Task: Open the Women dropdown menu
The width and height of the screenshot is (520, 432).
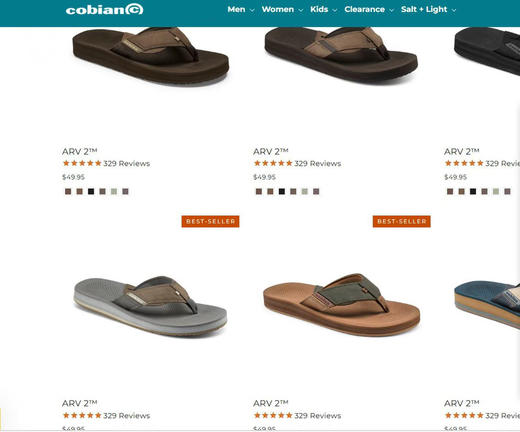Action: pos(282,9)
